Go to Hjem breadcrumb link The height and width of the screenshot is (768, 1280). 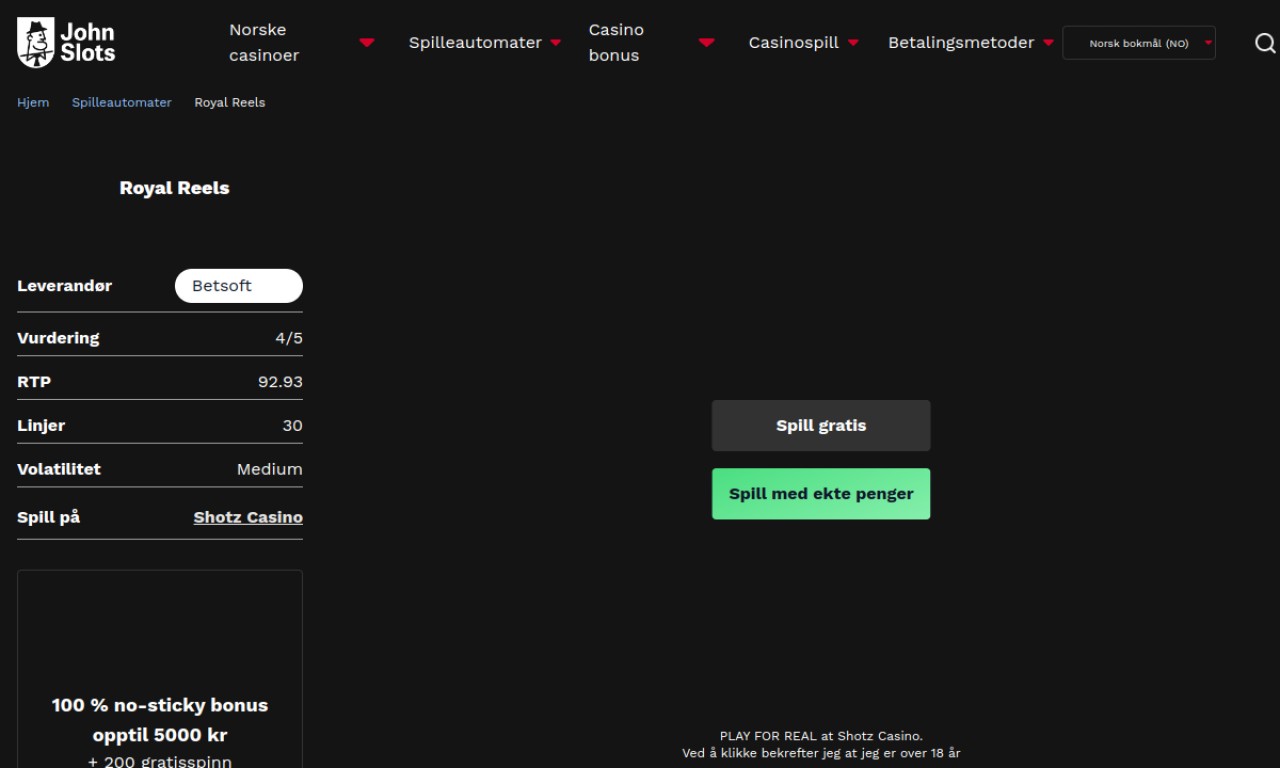[33, 103]
